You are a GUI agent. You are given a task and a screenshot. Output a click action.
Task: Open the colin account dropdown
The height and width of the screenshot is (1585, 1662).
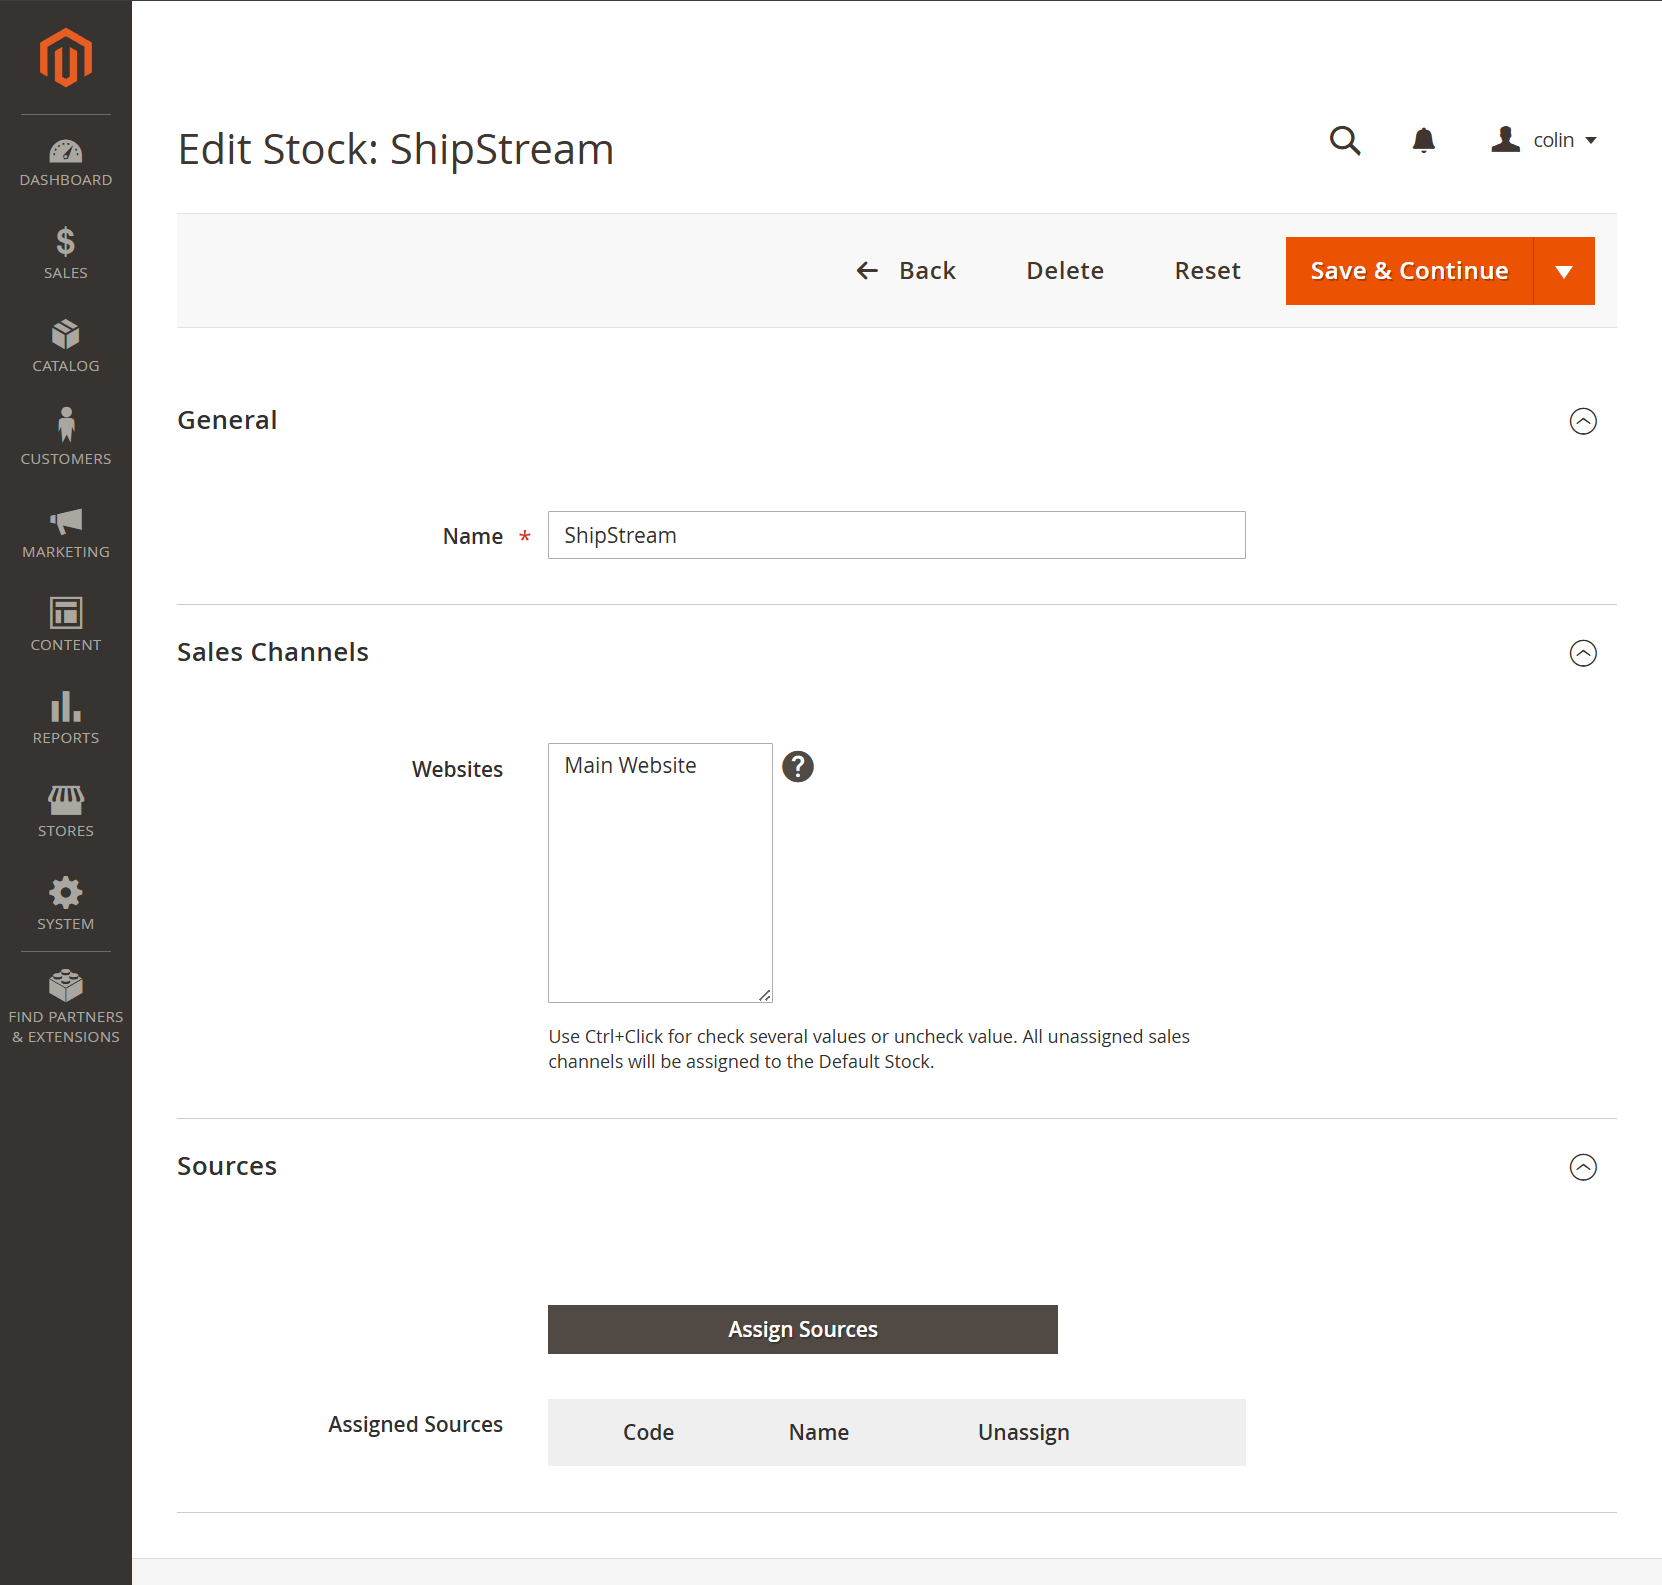[1544, 140]
